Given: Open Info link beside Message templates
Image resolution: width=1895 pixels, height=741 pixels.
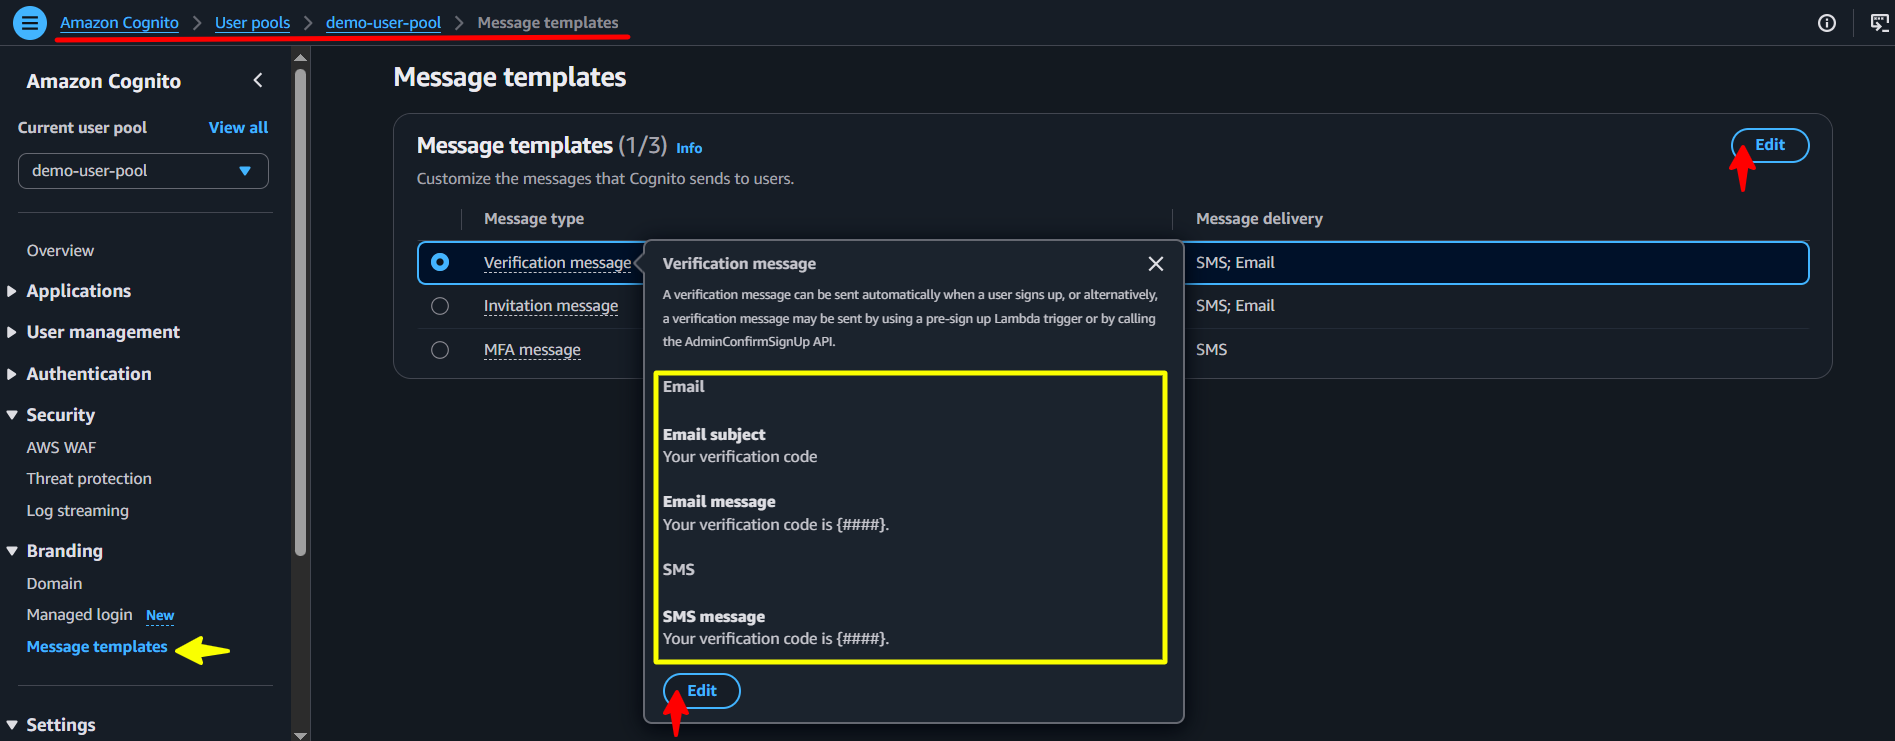Looking at the screenshot, I should (x=689, y=148).
